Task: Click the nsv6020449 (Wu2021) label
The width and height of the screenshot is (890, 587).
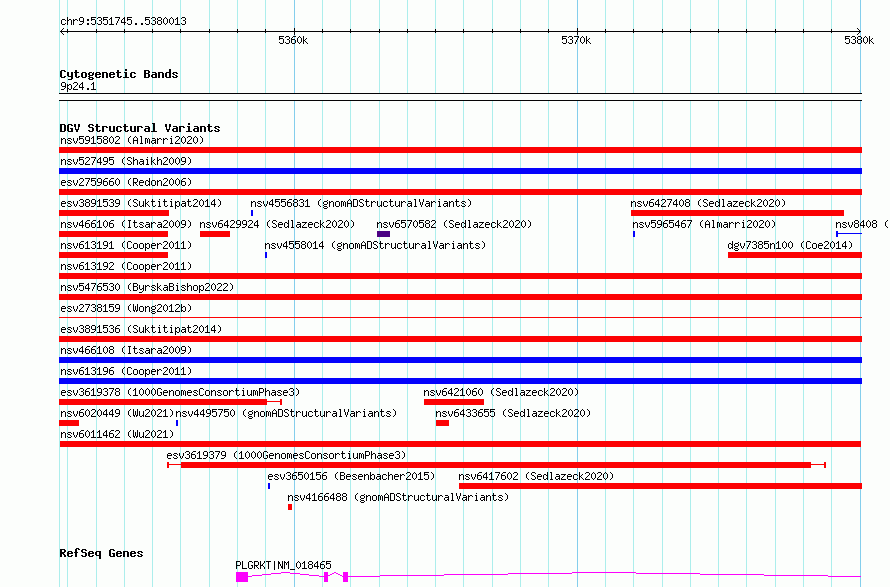Action: [116, 413]
